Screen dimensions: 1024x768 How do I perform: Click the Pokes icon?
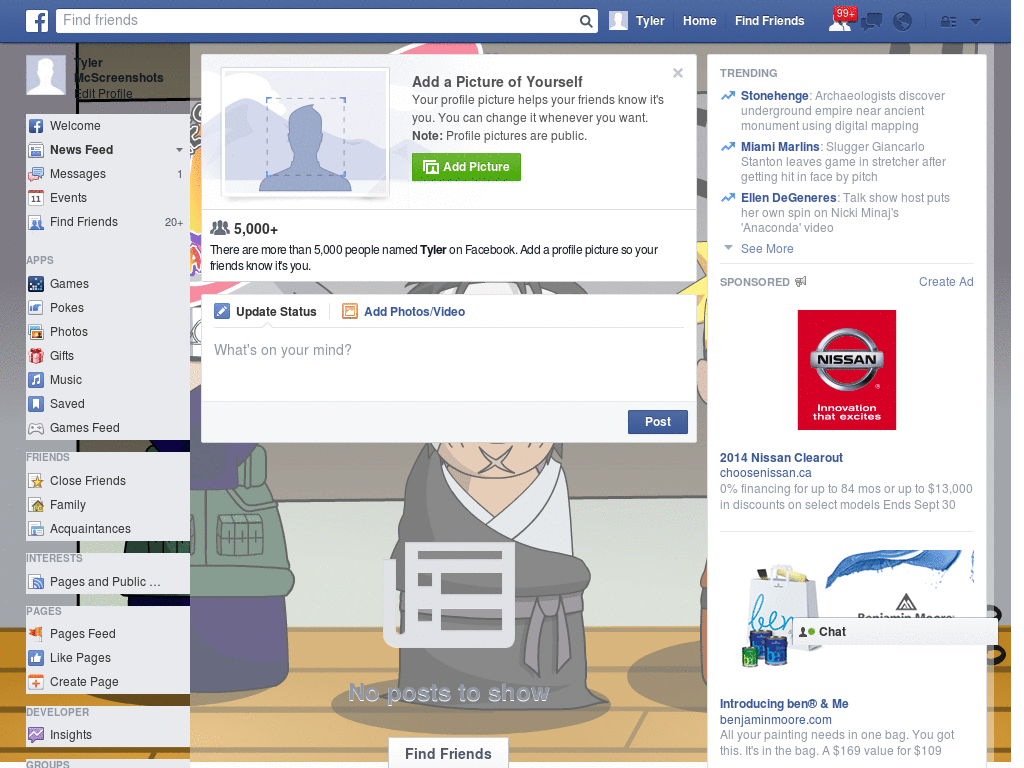pyautogui.click(x=36, y=308)
